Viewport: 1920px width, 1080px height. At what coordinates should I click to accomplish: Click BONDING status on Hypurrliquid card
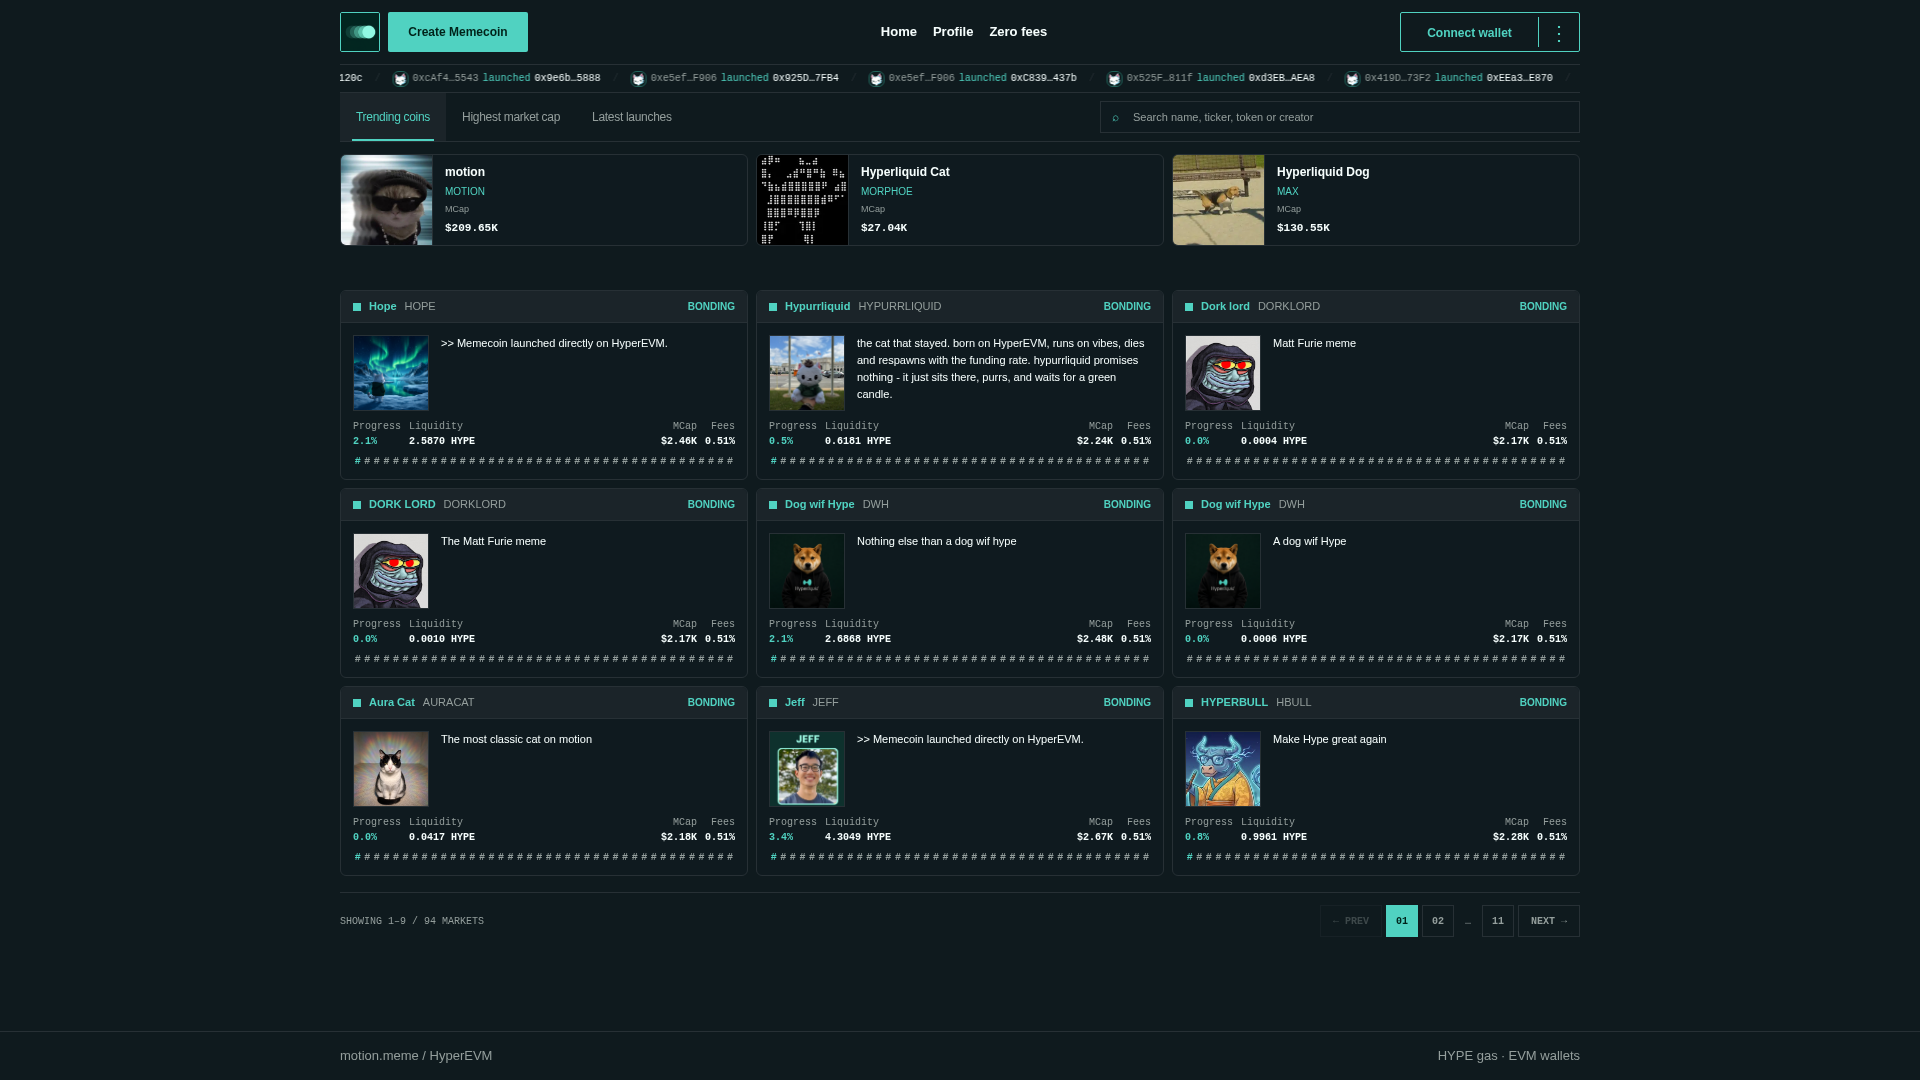pyautogui.click(x=1127, y=307)
